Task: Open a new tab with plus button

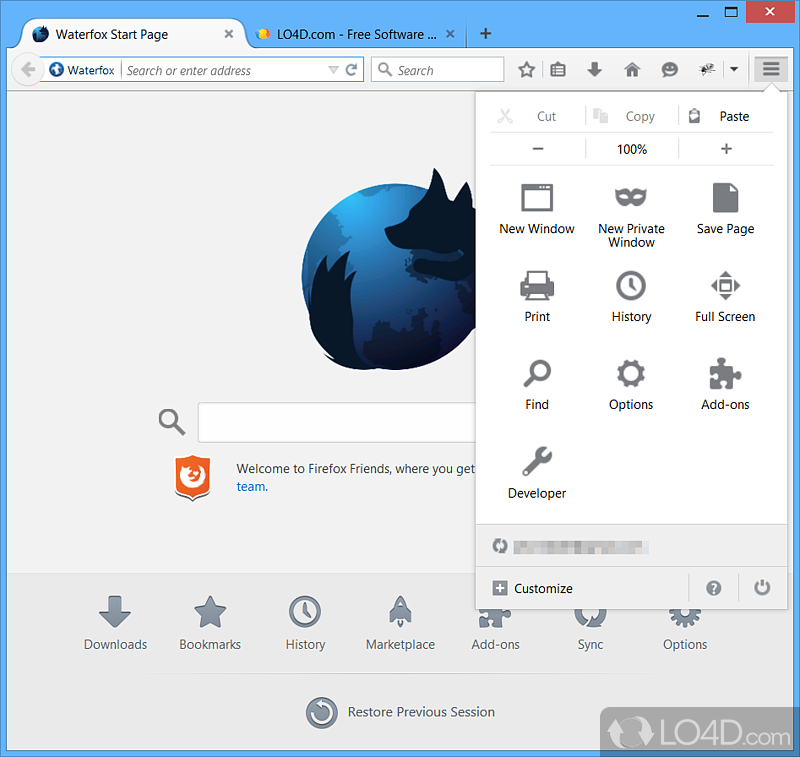Action: click(486, 34)
